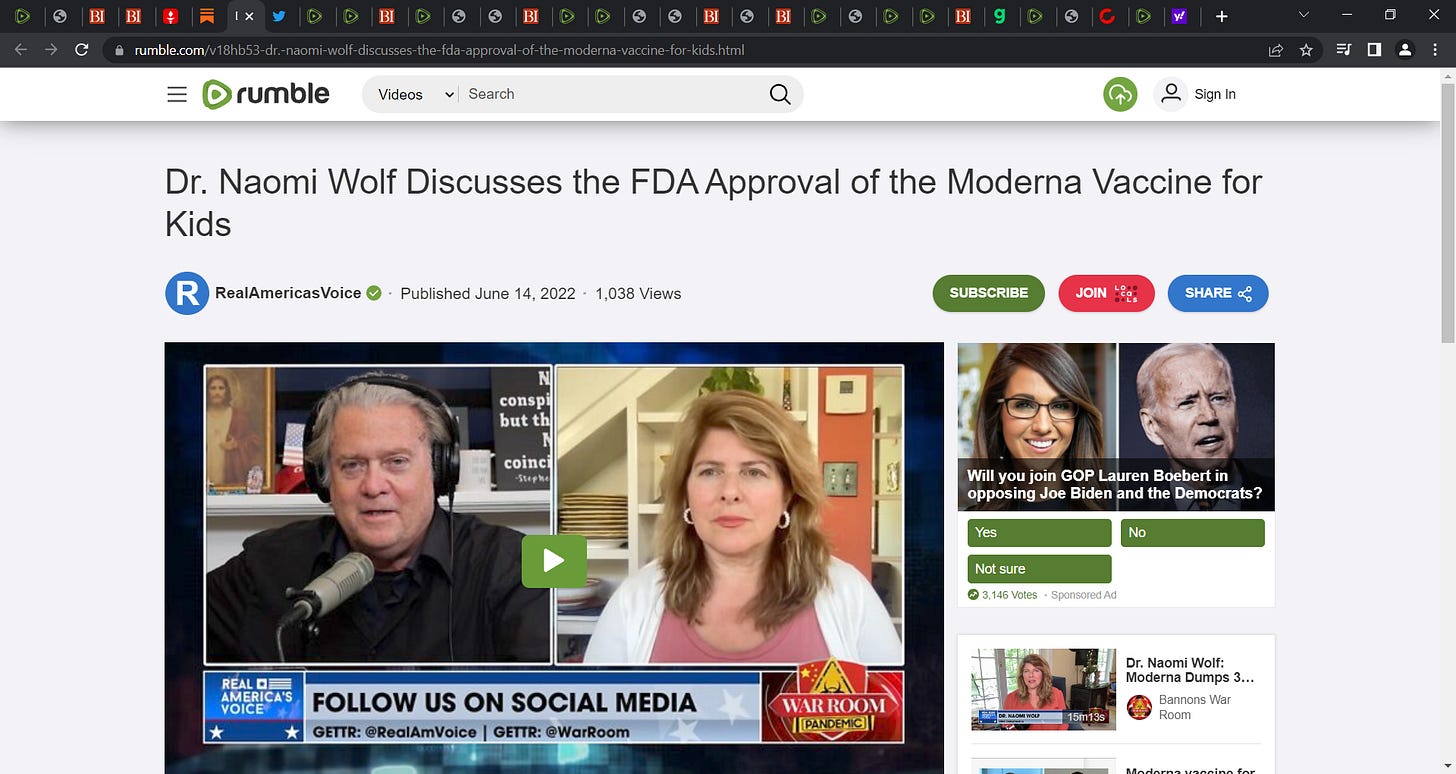The height and width of the screenshot is (774, 1456).
Task: Vote Yes in the Boebert poll
Action: (1039, 532)
